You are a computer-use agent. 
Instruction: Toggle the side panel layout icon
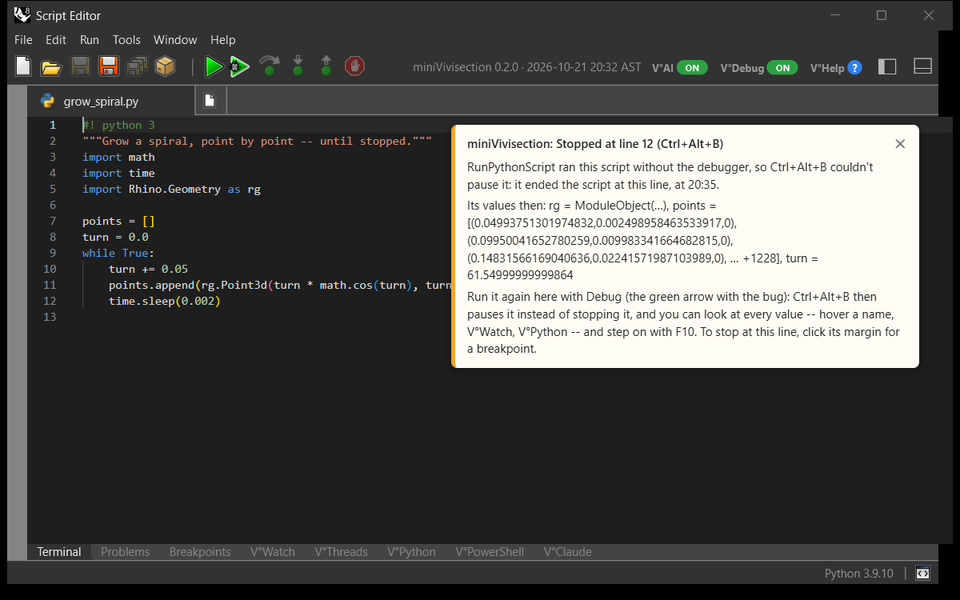(x=887, y=66)
